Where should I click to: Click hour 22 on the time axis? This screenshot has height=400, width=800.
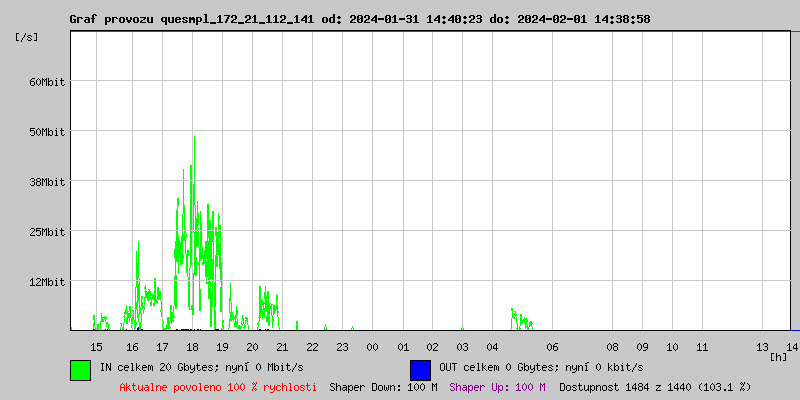312,346
